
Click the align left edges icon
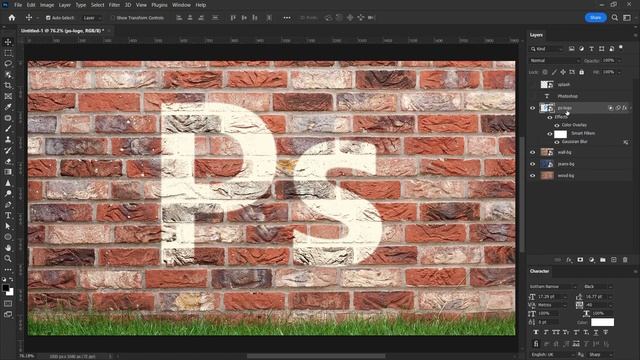[179, 18]
